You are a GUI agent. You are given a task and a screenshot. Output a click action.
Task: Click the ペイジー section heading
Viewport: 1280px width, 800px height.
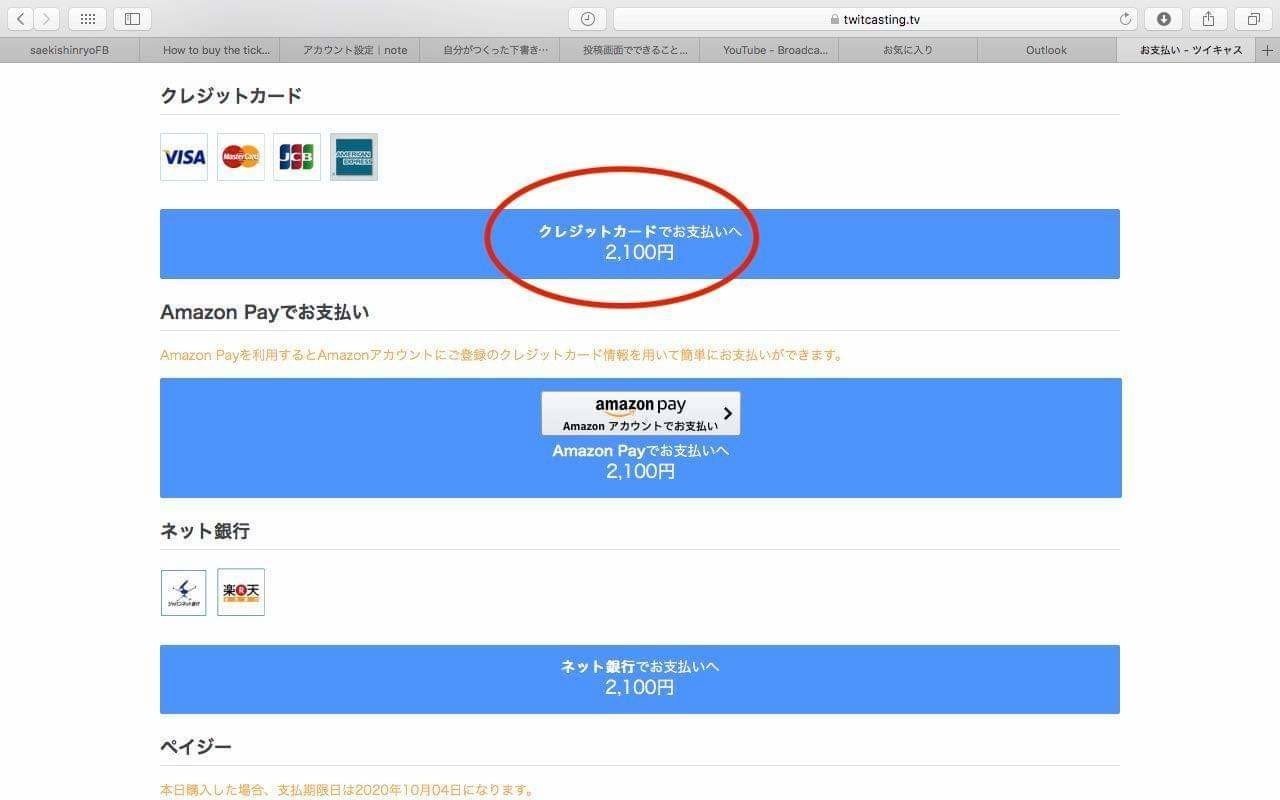coord(196,747)
